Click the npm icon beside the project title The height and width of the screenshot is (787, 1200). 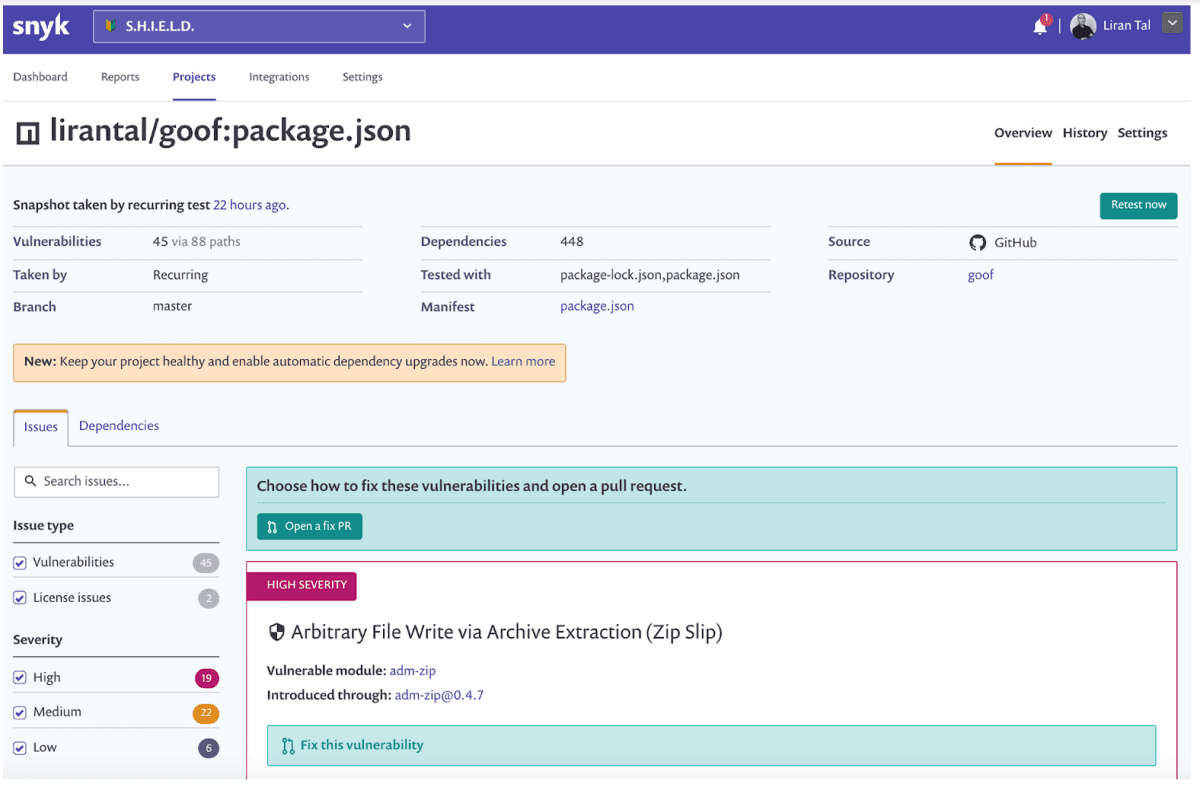coord(28,133)
